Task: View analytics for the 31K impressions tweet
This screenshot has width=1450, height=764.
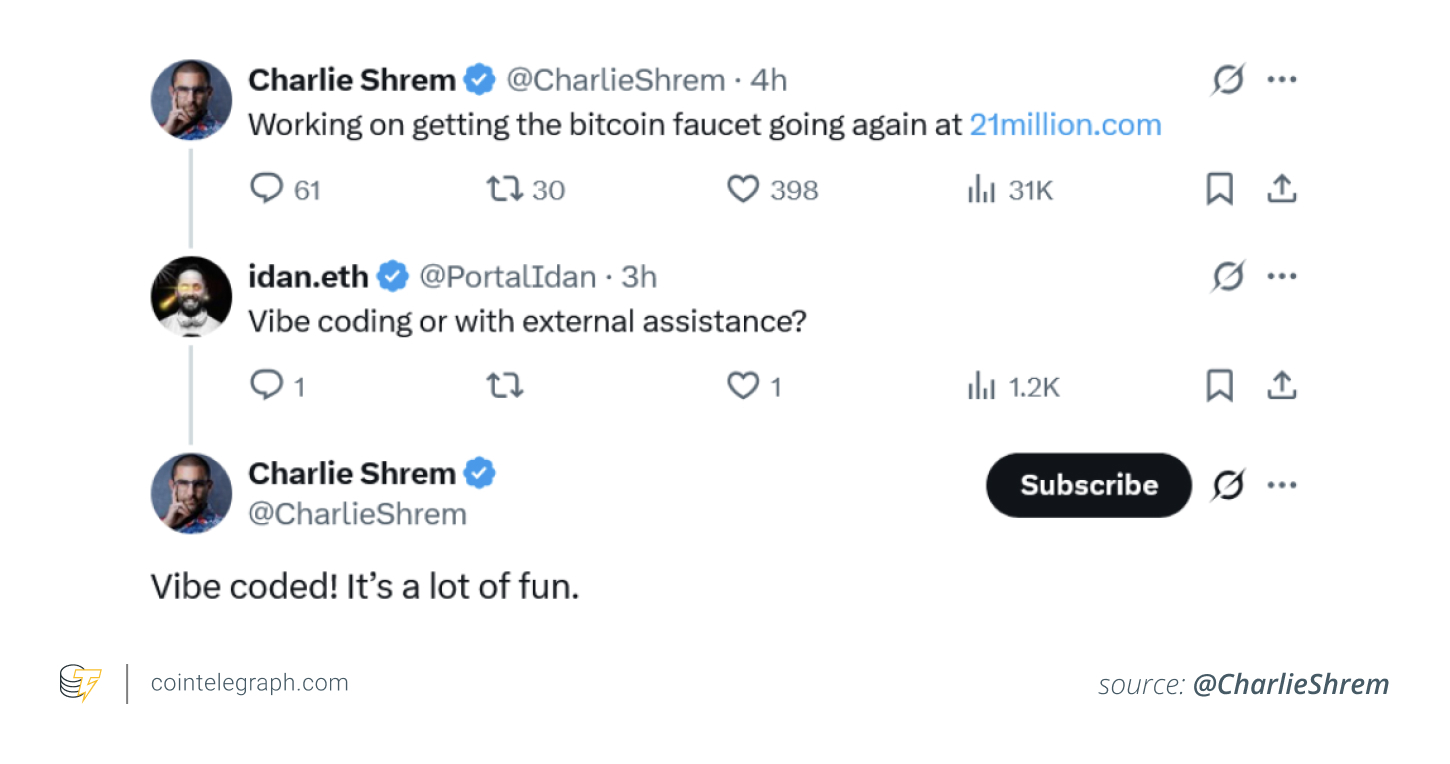Action: coord(983,189)
